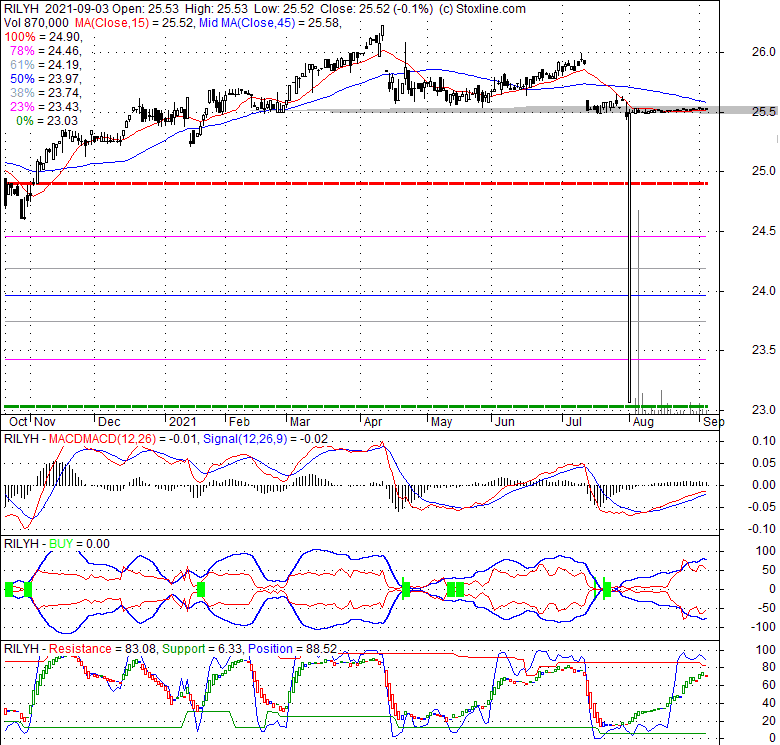Click the Support = 6.33 label
The width and height of the screenshot is (780, 745).
click(202, 649)
